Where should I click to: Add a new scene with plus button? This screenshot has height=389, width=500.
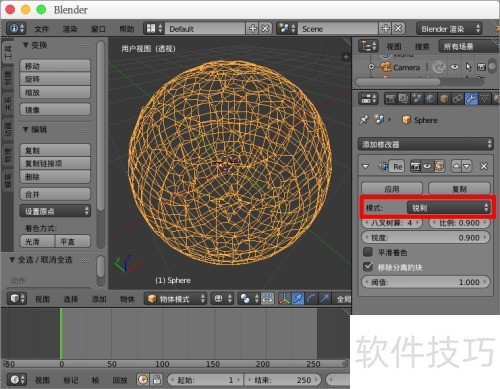click(386, 28)
